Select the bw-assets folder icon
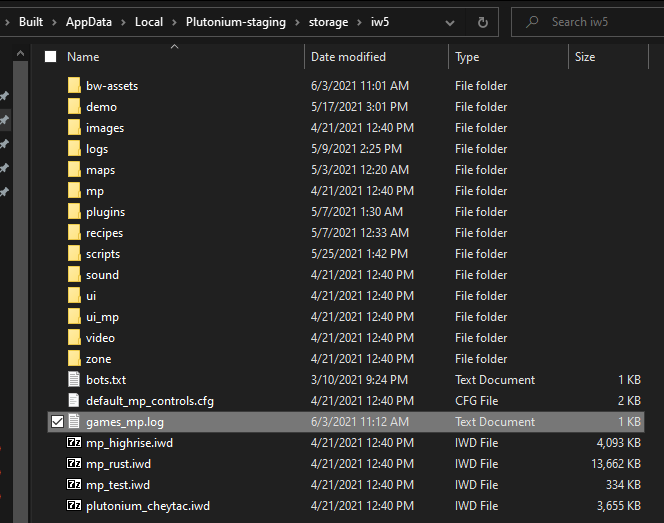Image resolution: width=664 pixels, height=523 pixels. click(74, 86)
